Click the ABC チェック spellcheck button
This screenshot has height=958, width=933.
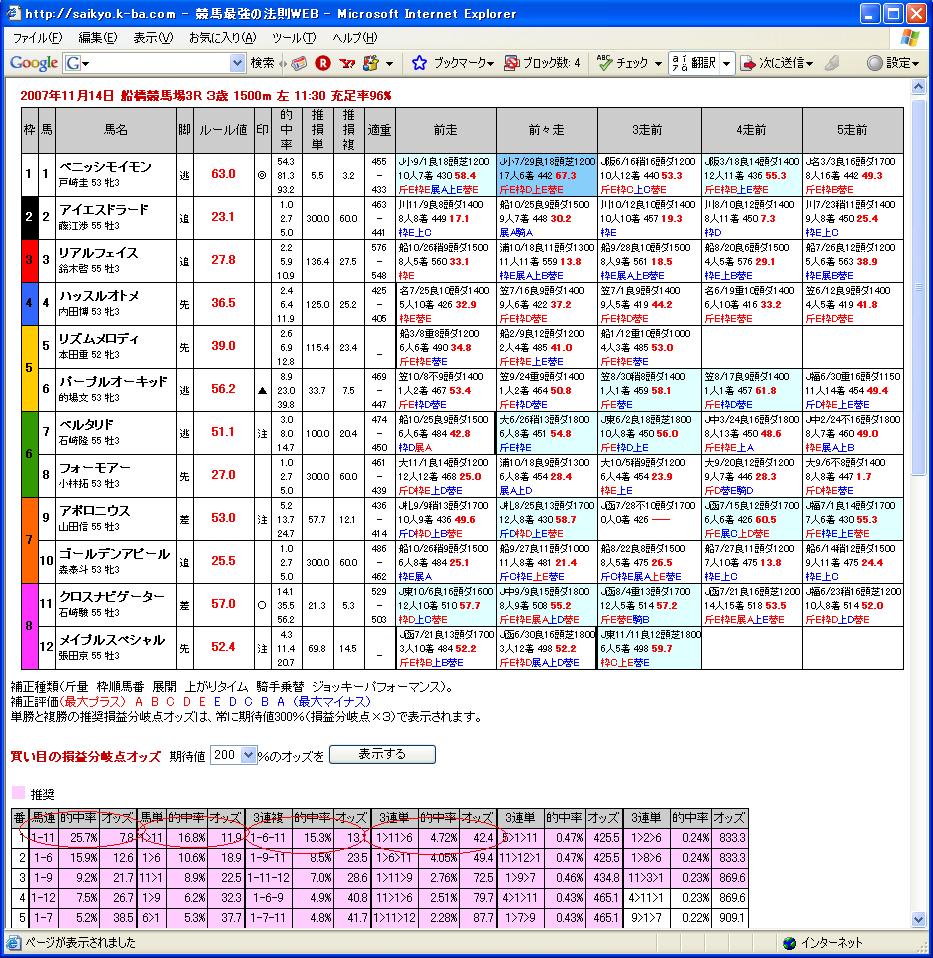[x=623, y=63]
